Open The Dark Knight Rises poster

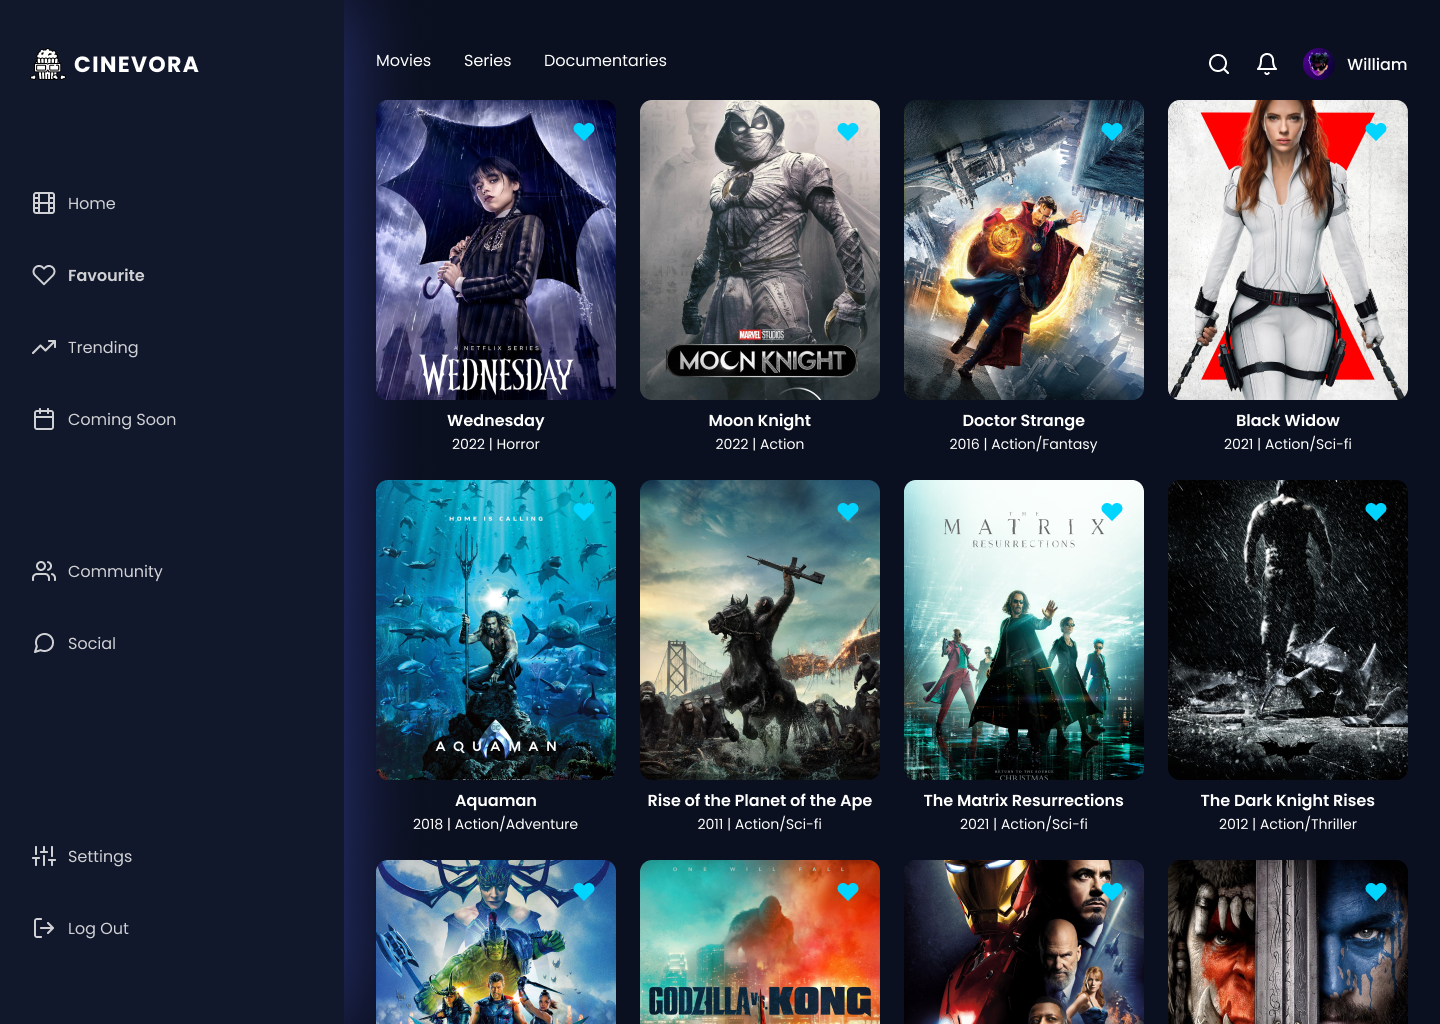coord(1288,630)
